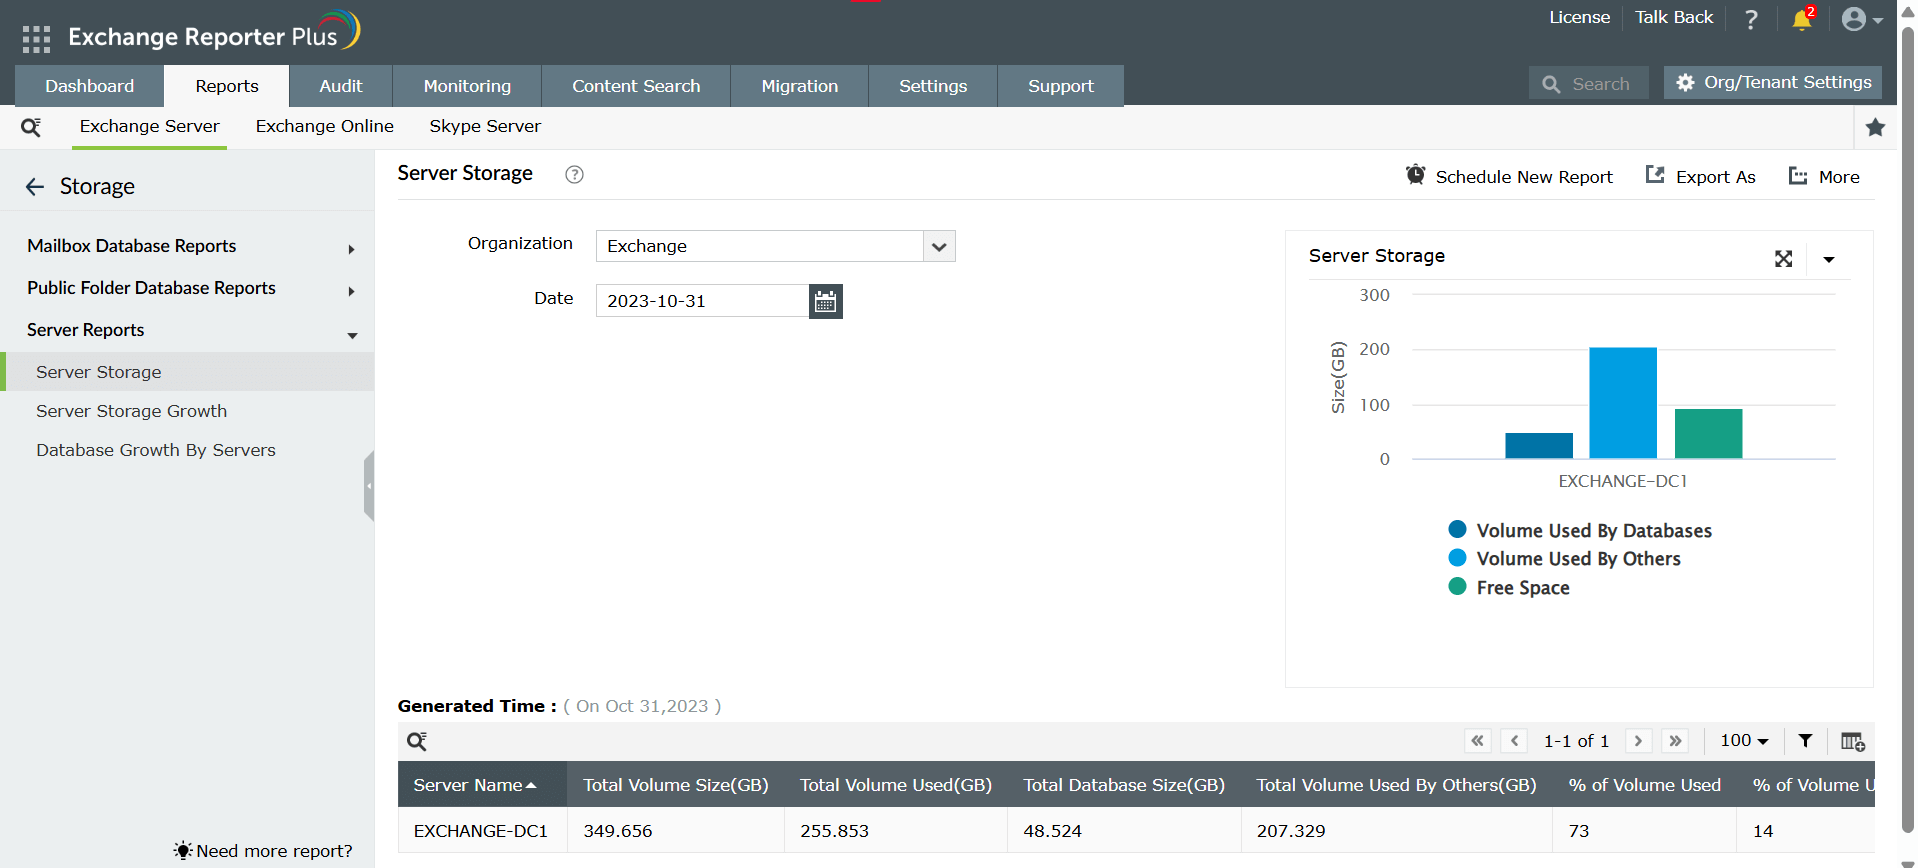1918x868 pixels.
Task: Click the Export As icon
Action: coord(1655,175)
